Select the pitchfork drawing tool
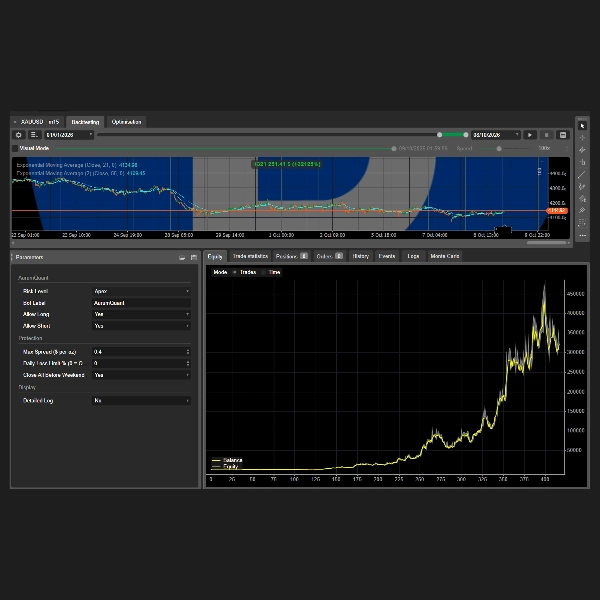The image size is (600, 600). click(582, 186)
